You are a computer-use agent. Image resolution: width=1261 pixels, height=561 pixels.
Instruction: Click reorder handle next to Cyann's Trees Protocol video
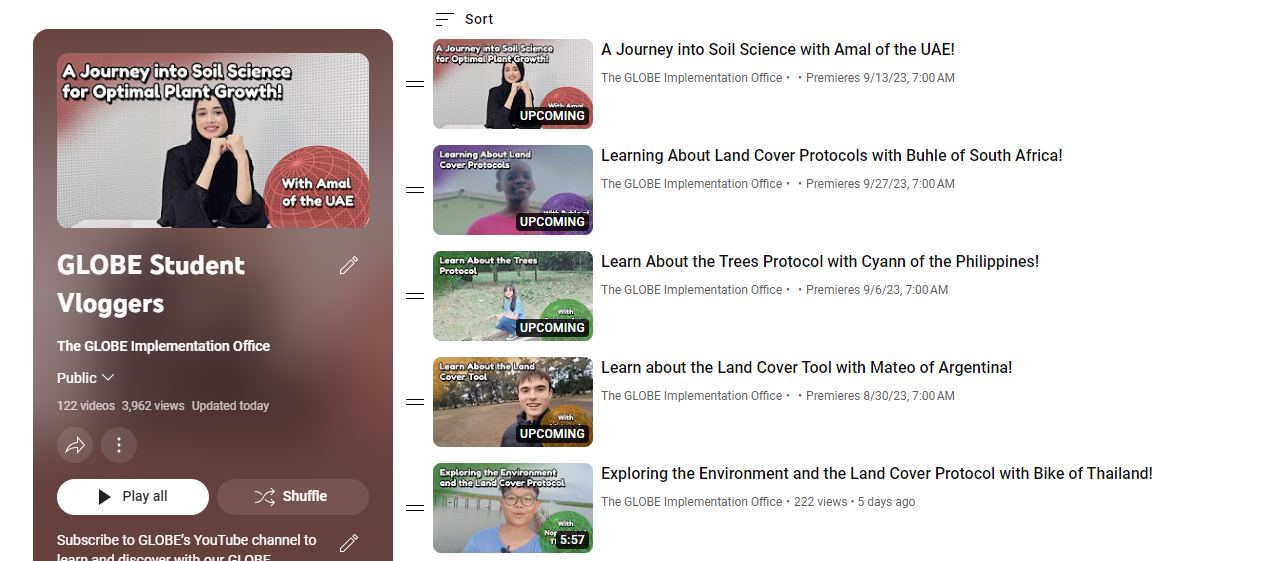[415, 296]
